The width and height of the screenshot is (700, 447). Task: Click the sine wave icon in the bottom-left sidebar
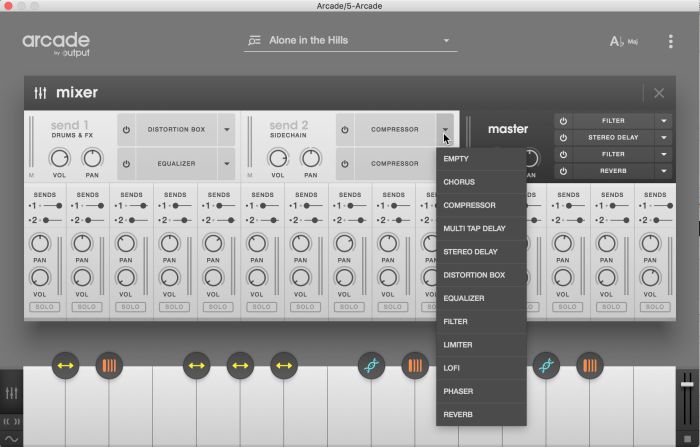click(11, 439)
